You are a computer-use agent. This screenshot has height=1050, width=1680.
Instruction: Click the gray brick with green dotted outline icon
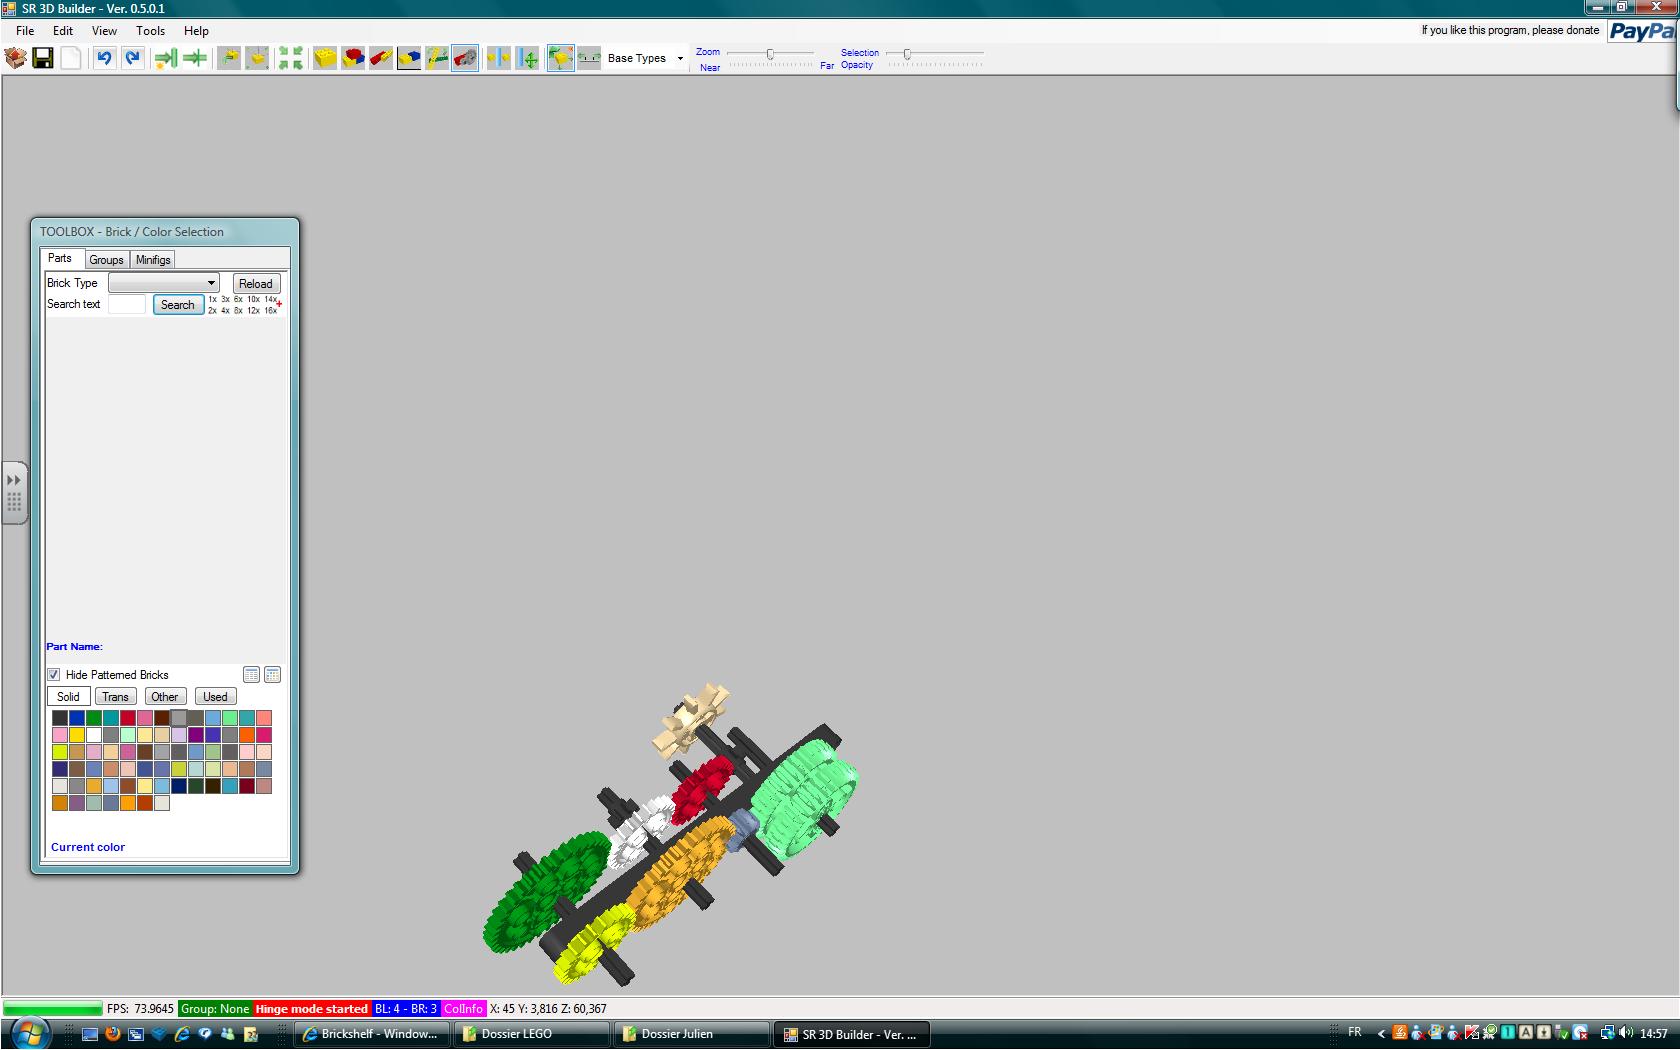[x=257, y=58]
